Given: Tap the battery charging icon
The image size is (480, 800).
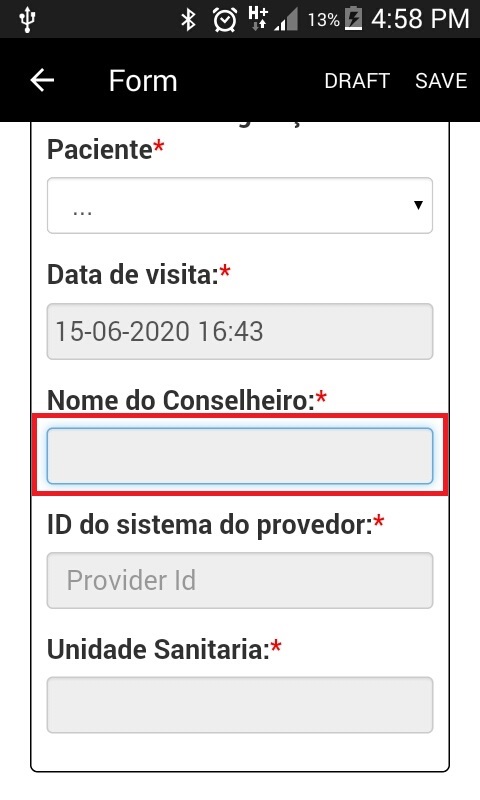Looking at the screenshot, I should (353, 19).
